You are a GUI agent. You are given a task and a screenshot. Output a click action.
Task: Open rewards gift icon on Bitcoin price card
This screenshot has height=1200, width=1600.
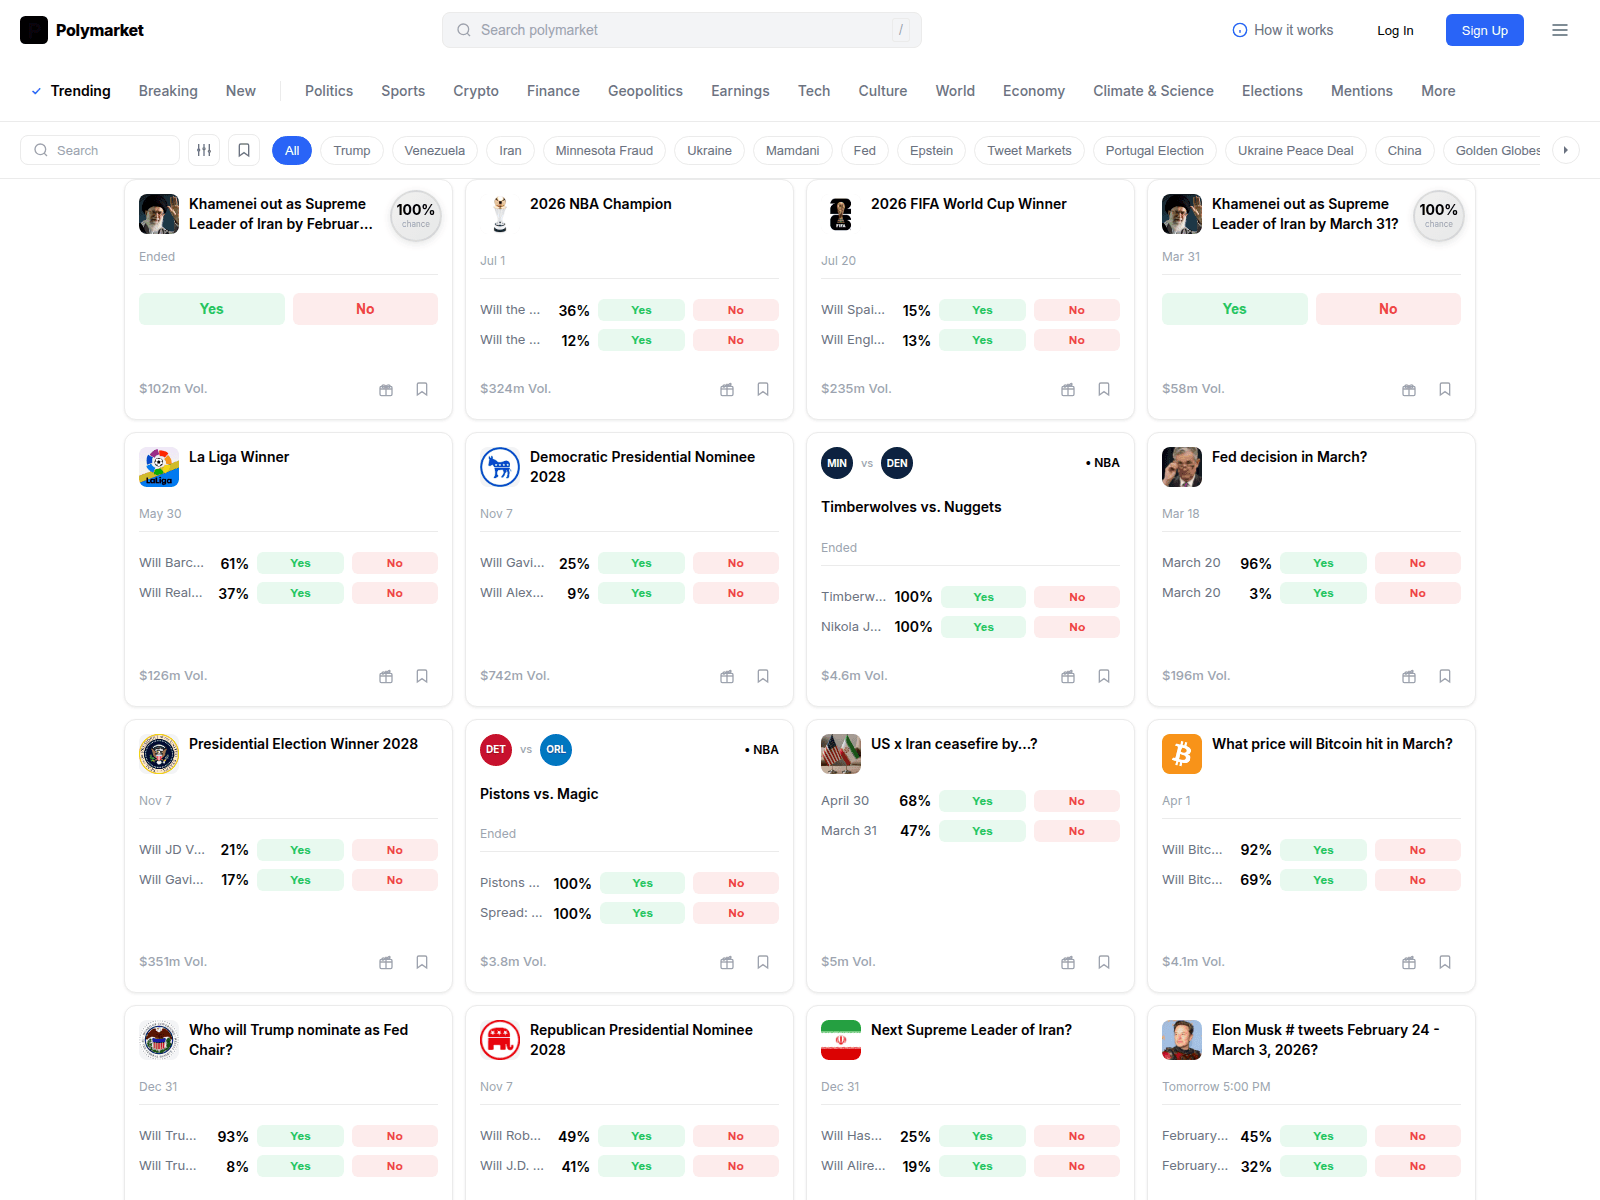(1409, 962)
